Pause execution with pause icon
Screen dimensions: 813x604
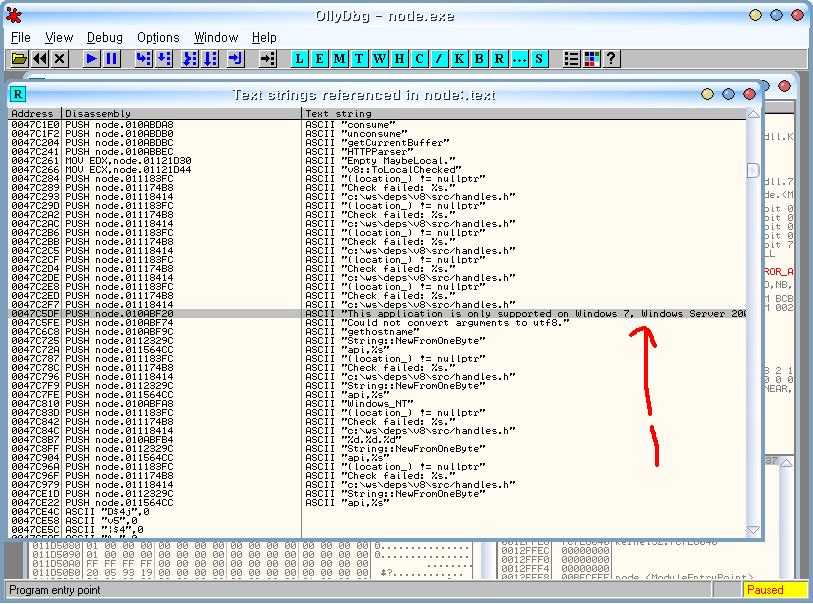(x=111, y=59)
